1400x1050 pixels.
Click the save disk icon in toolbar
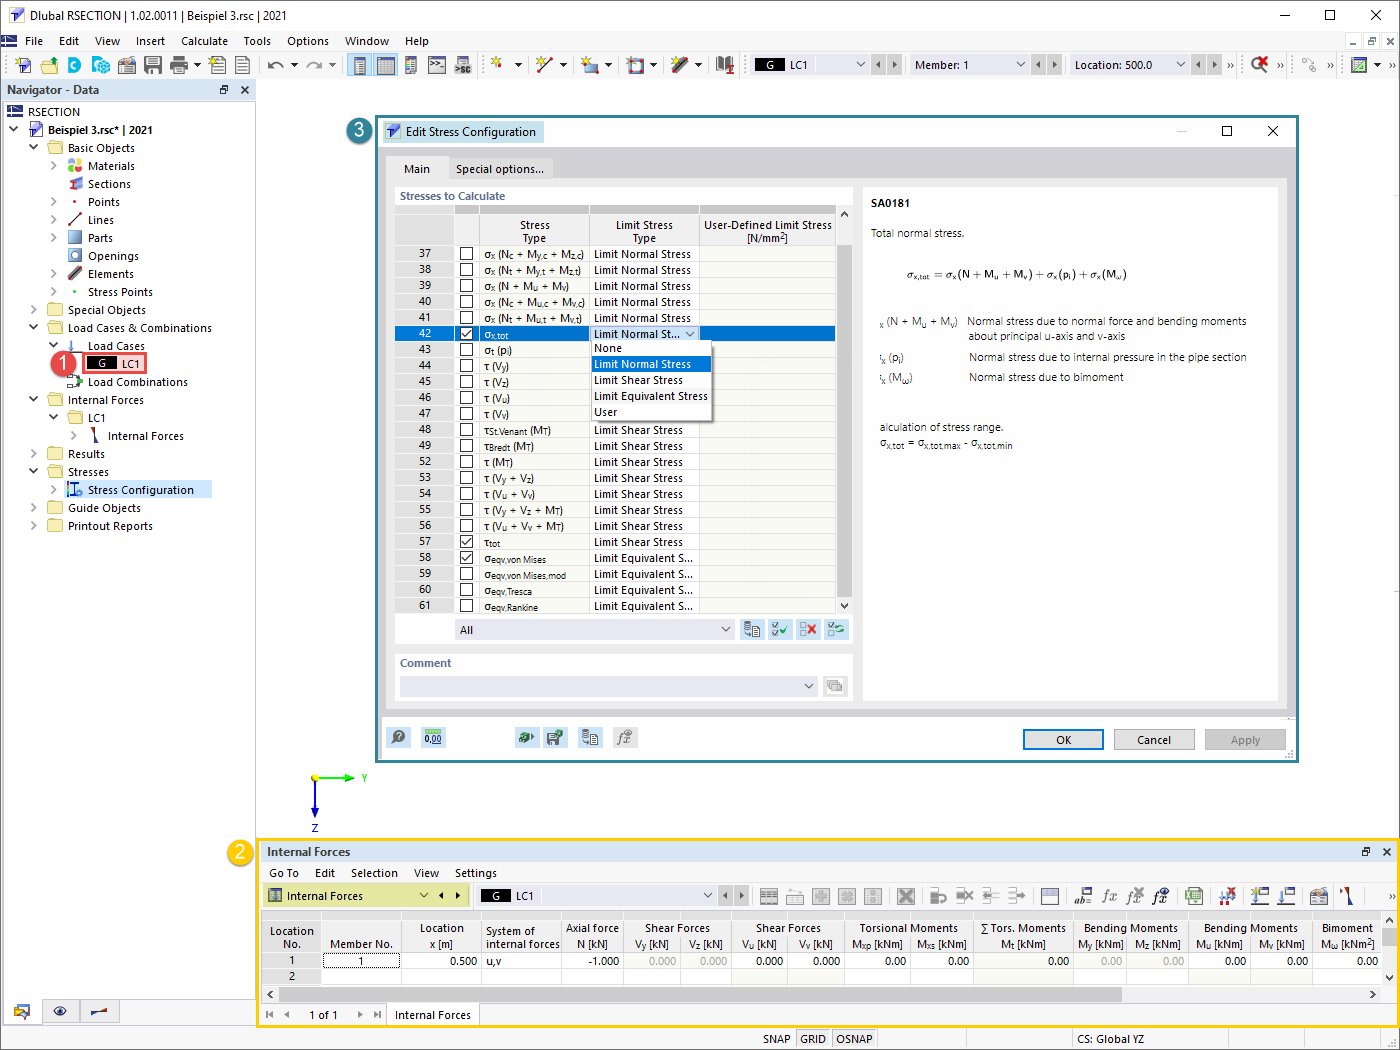coord(153,65)
